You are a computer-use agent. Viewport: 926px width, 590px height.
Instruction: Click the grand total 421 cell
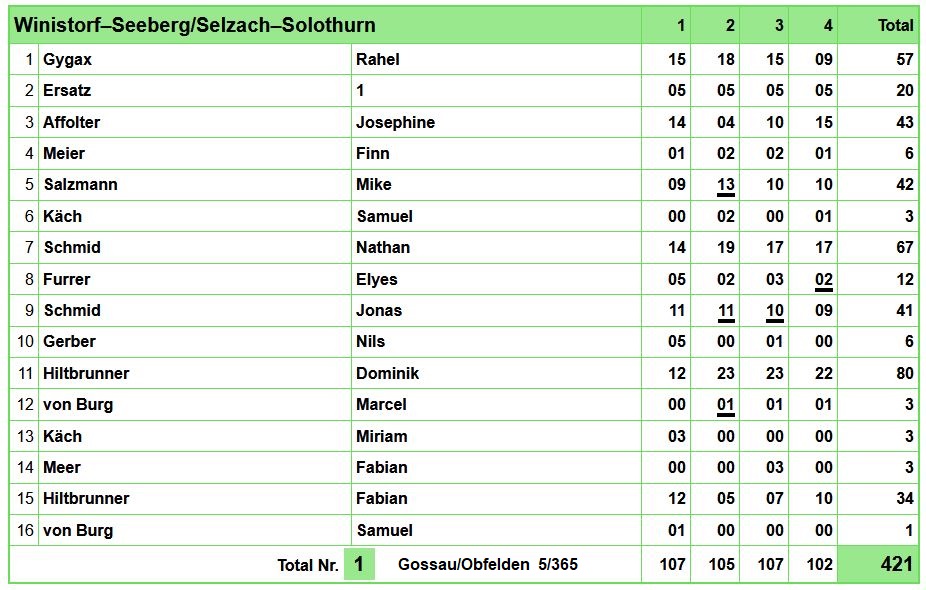878,563
